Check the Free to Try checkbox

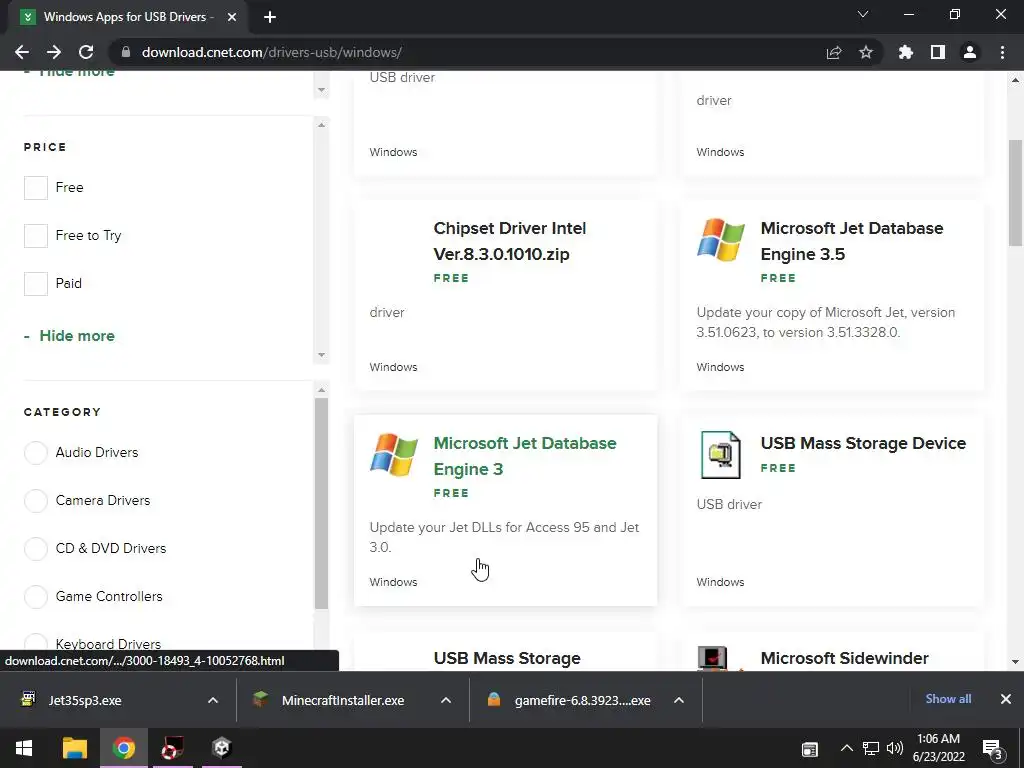pos(36,236)
